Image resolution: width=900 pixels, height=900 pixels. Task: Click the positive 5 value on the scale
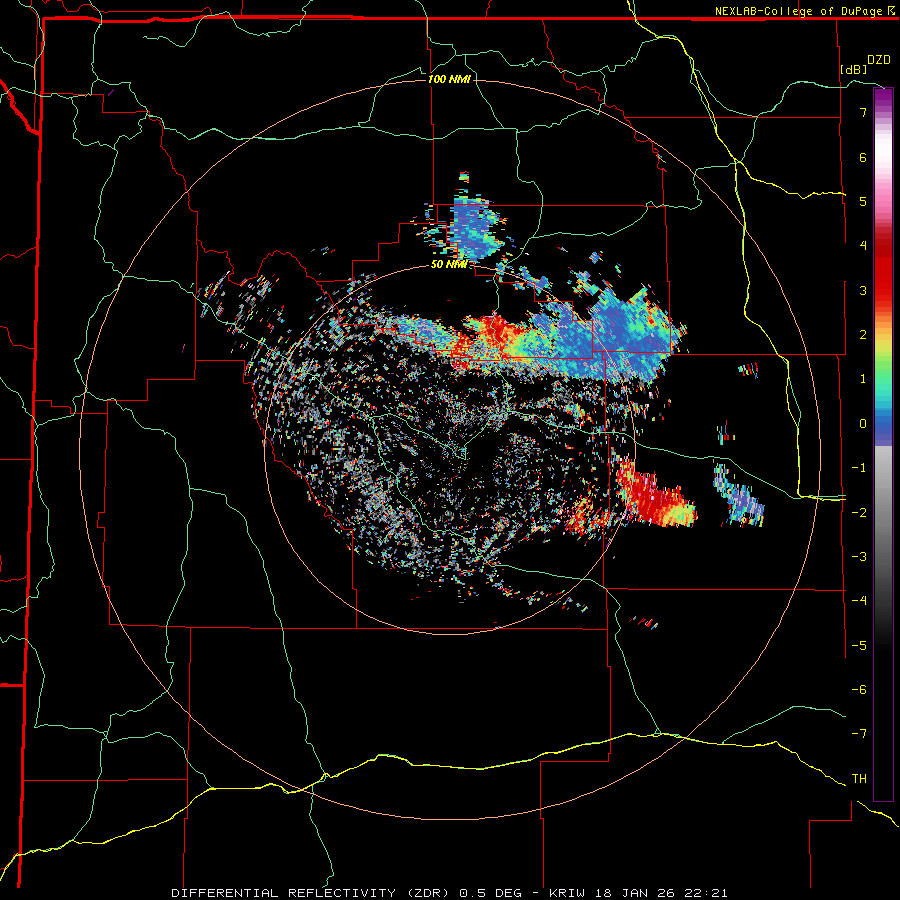point(863,201)
